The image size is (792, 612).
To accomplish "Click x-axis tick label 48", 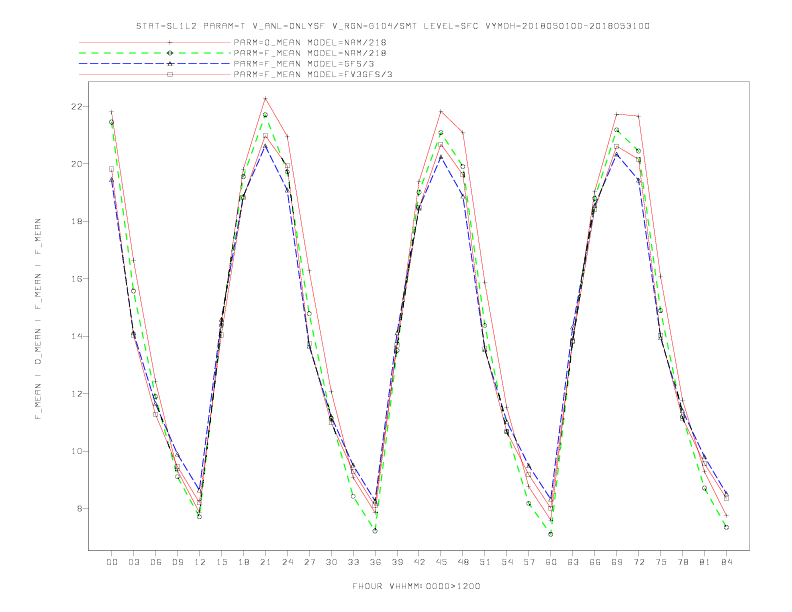I will tap(463, 562).
